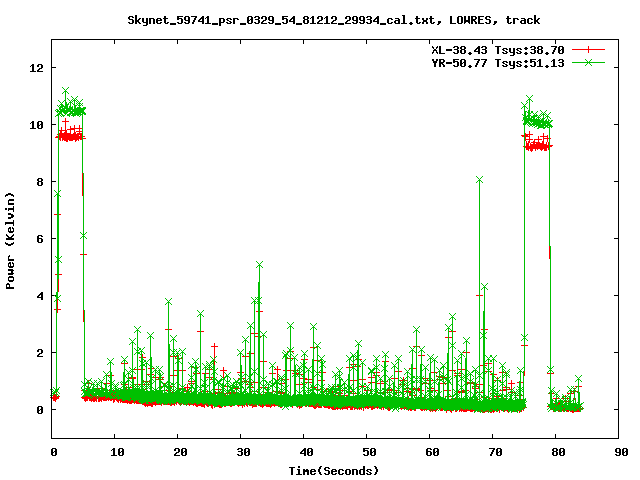Click the x-axis tick label 60
Image resolution: width=640 pixels, height=480 pixels.
click(x=432, y=452)
